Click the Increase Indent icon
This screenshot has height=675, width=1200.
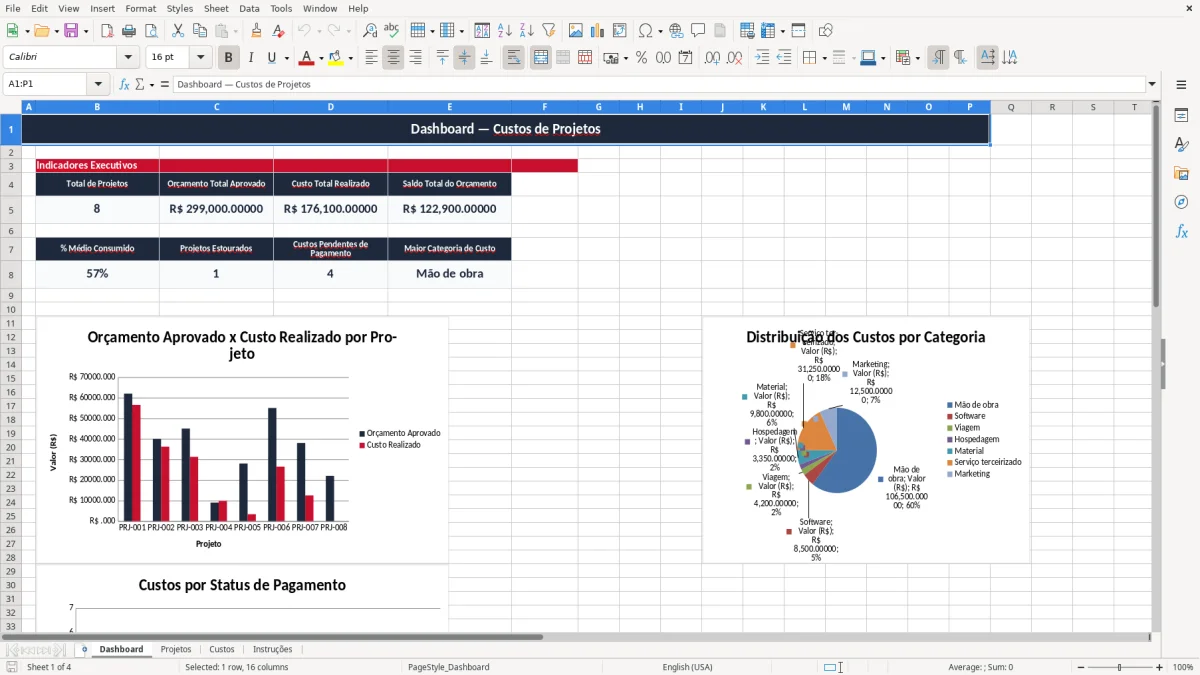click(x=762, y=58)
